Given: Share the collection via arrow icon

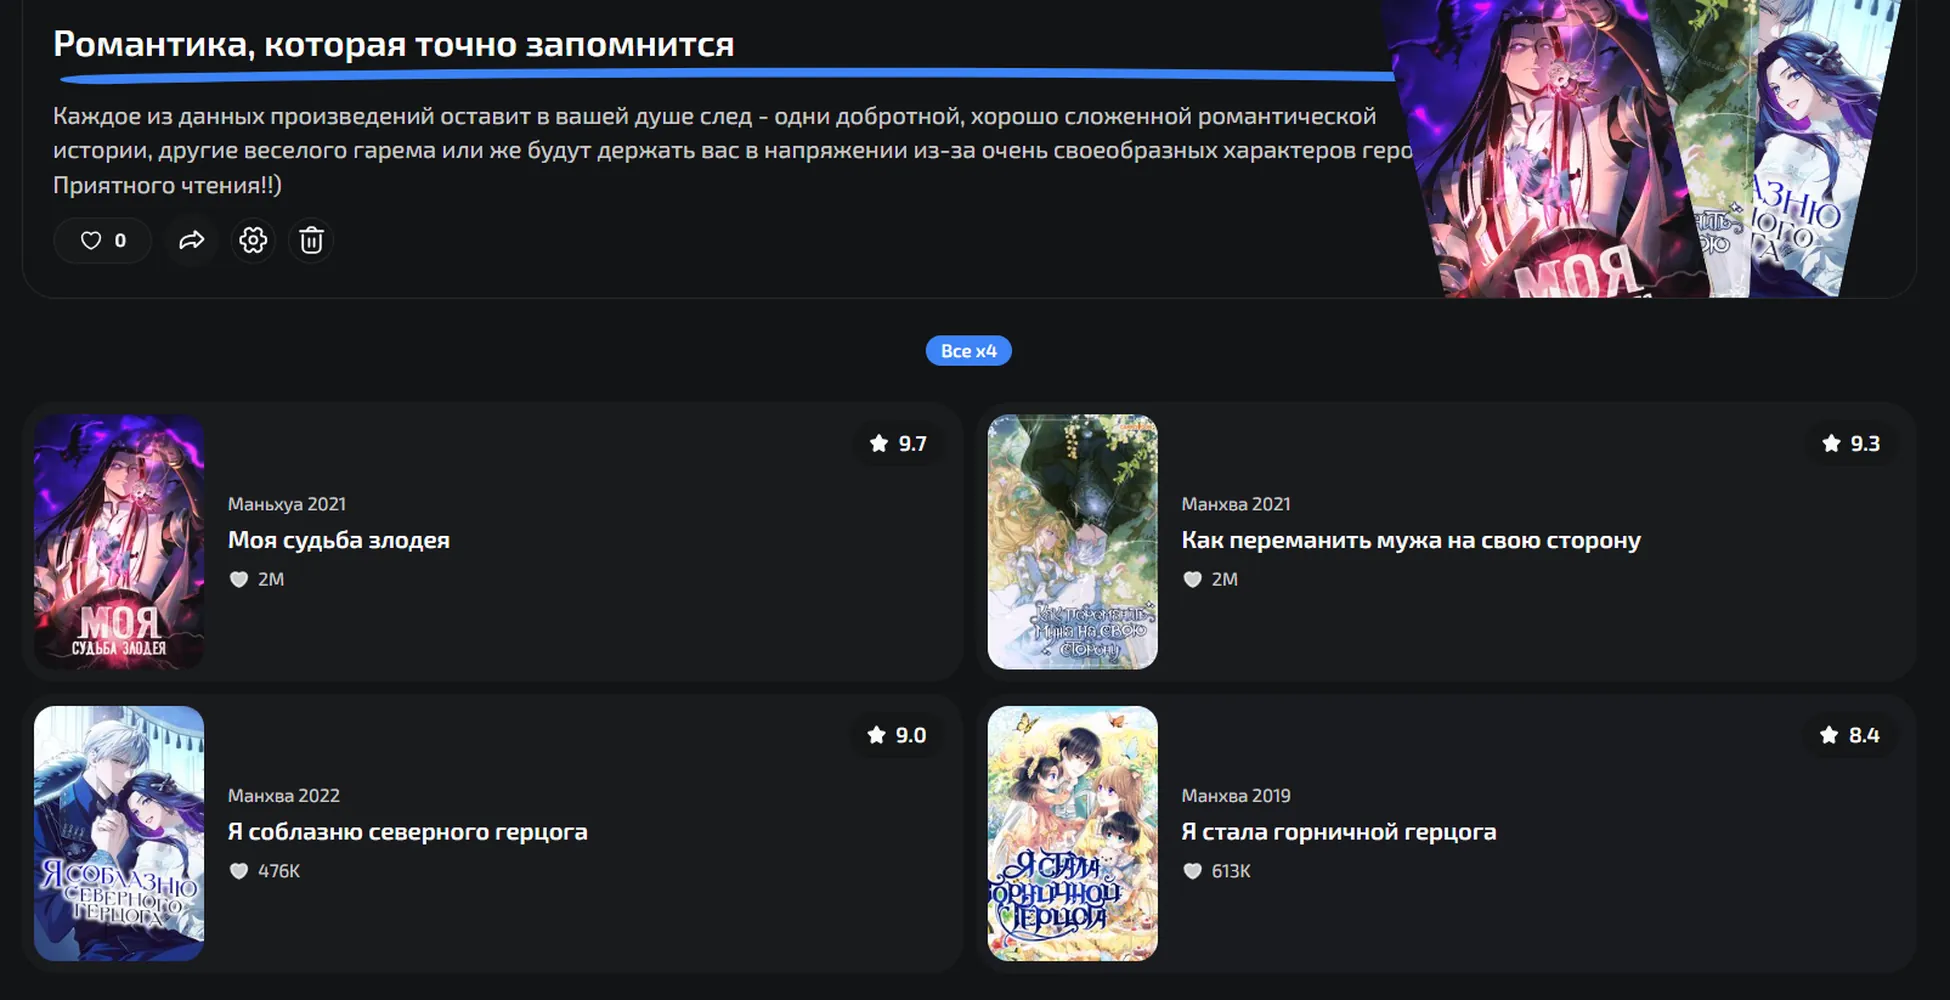Looking at the screenshot, I should pyautogui.click(x=192, y=240).
